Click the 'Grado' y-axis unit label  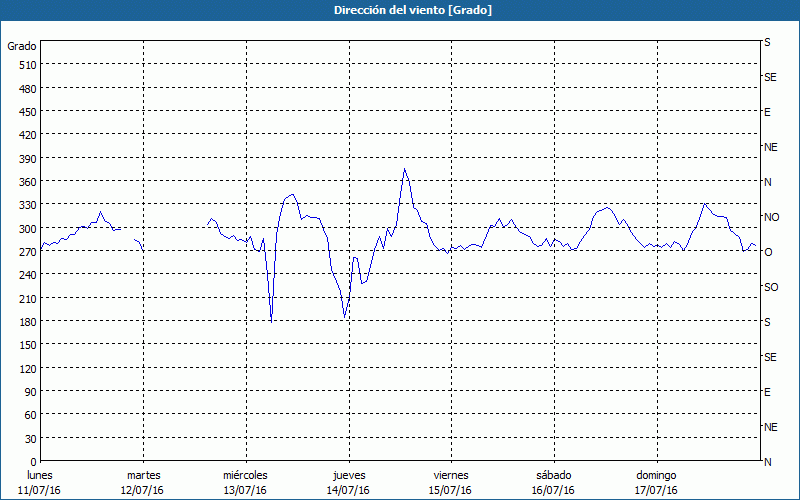[22, 46]
